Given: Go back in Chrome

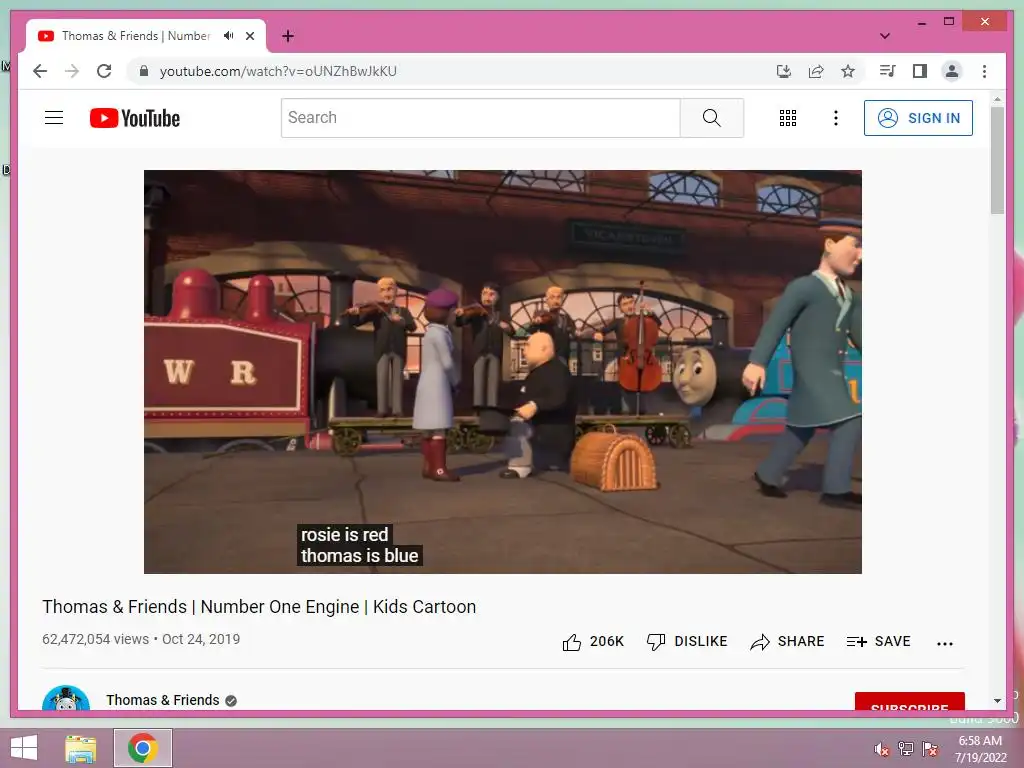Looking at the screenshot, I should pos(40,71).
